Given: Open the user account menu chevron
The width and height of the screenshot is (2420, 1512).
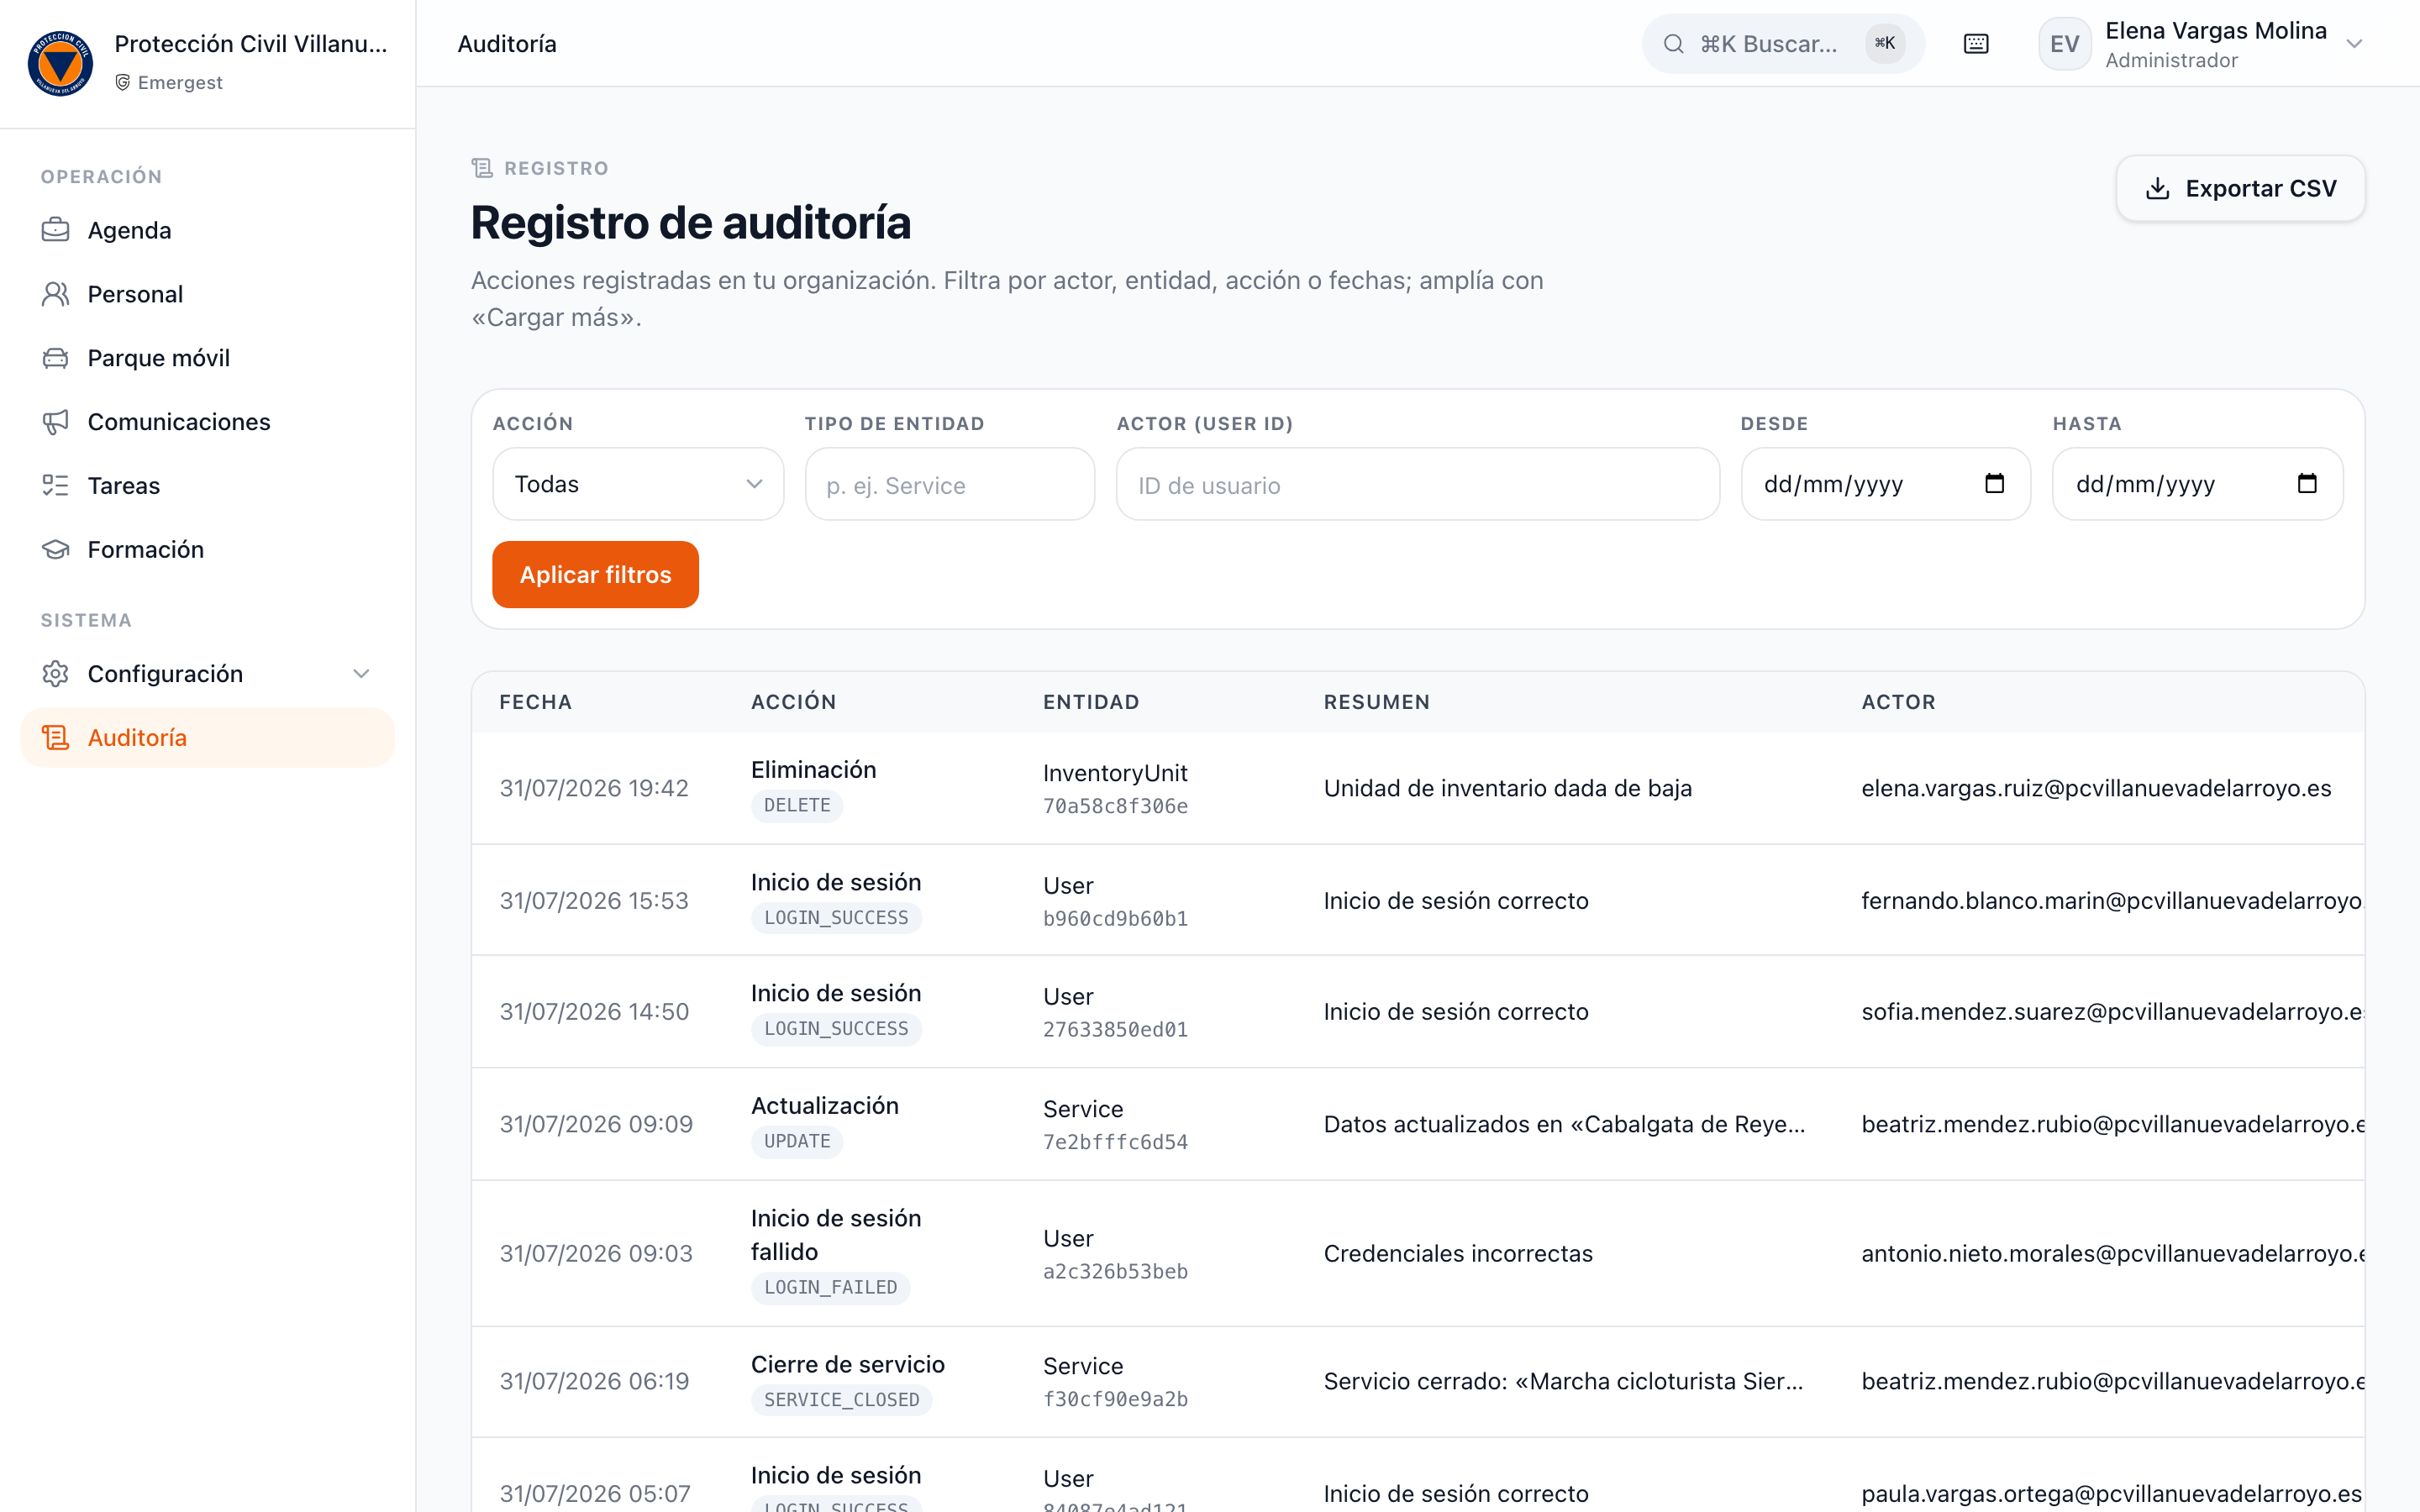Looking at the screenshot, I should coord(2354,44).
